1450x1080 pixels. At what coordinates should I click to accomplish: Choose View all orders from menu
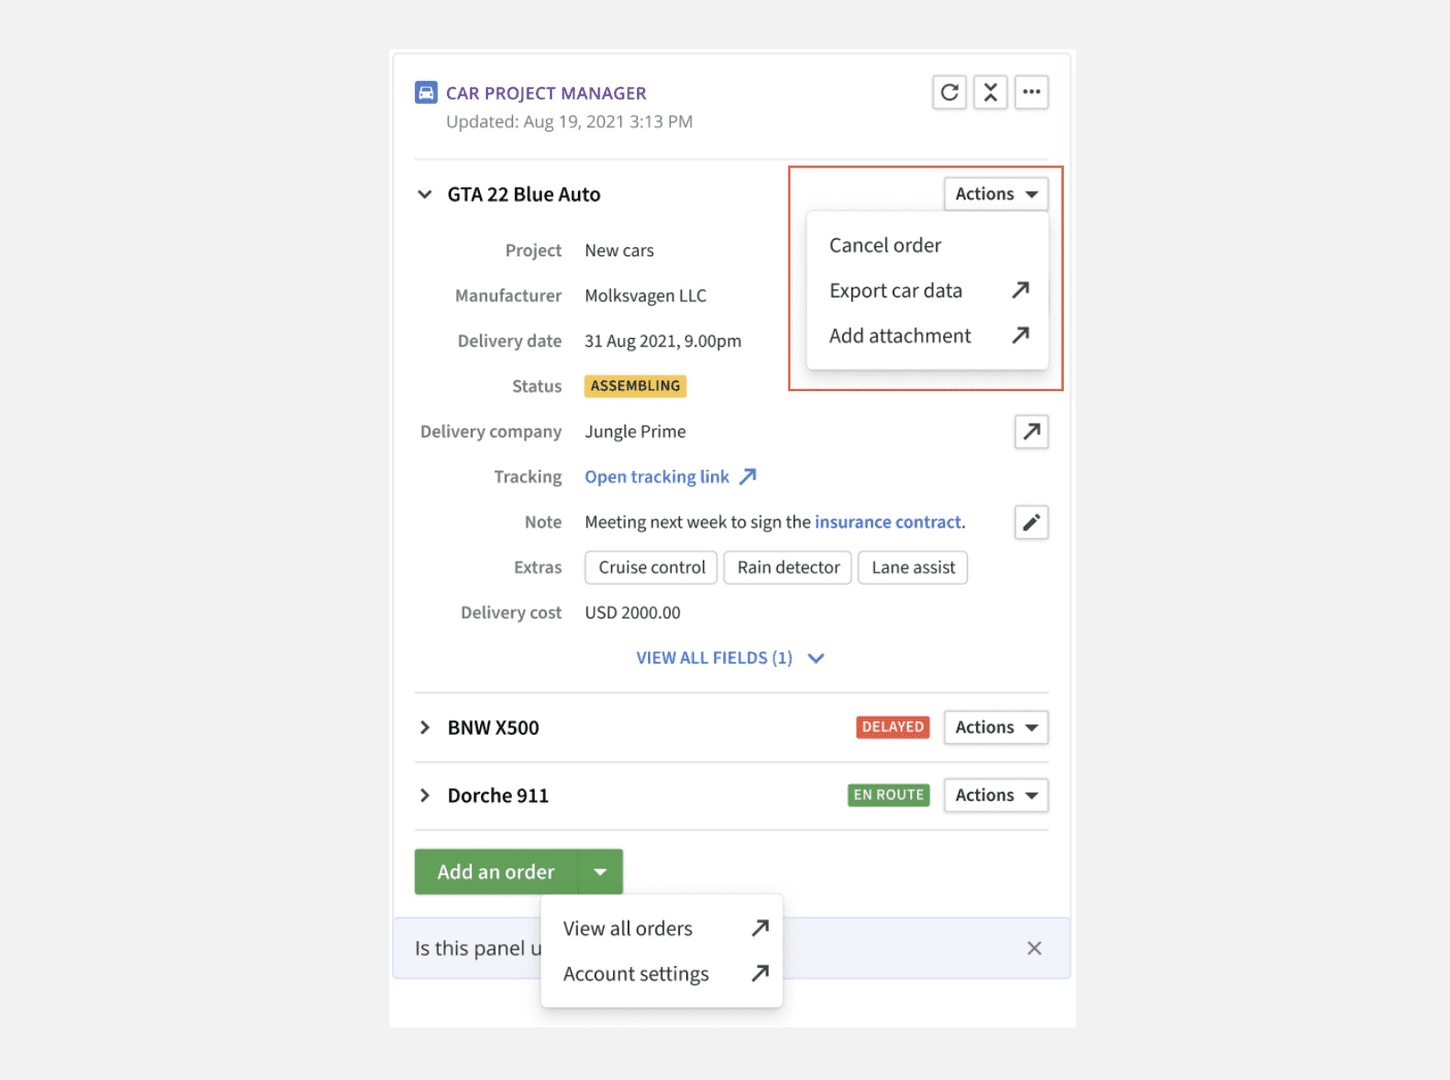coord(661,928)
